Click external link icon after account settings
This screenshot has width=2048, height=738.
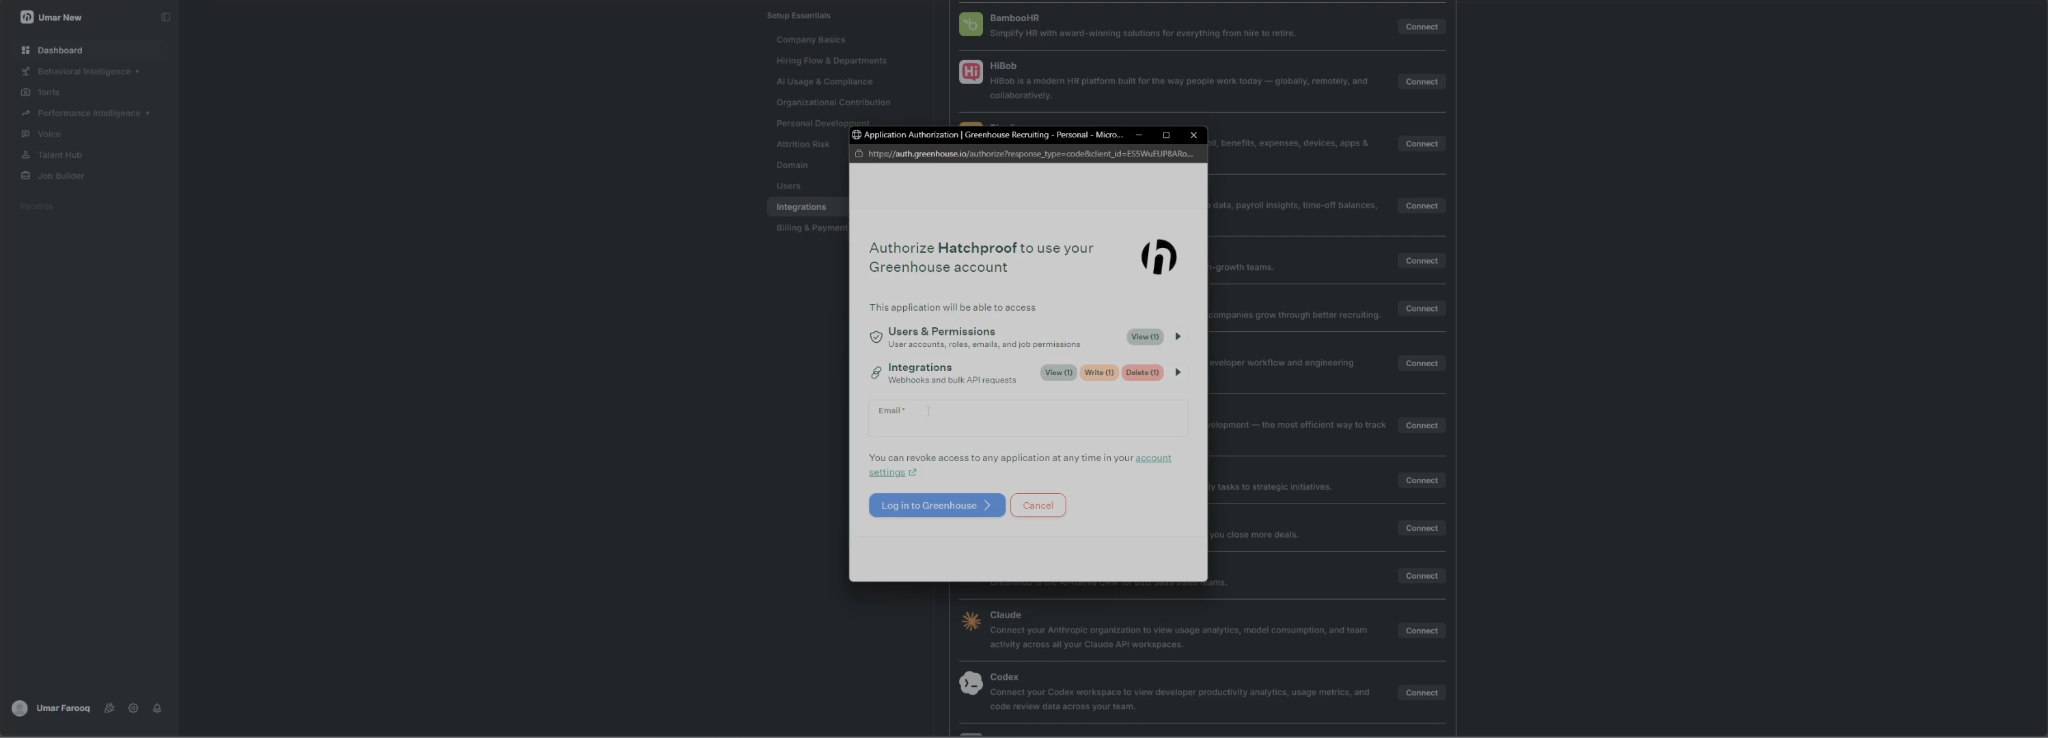912,472
